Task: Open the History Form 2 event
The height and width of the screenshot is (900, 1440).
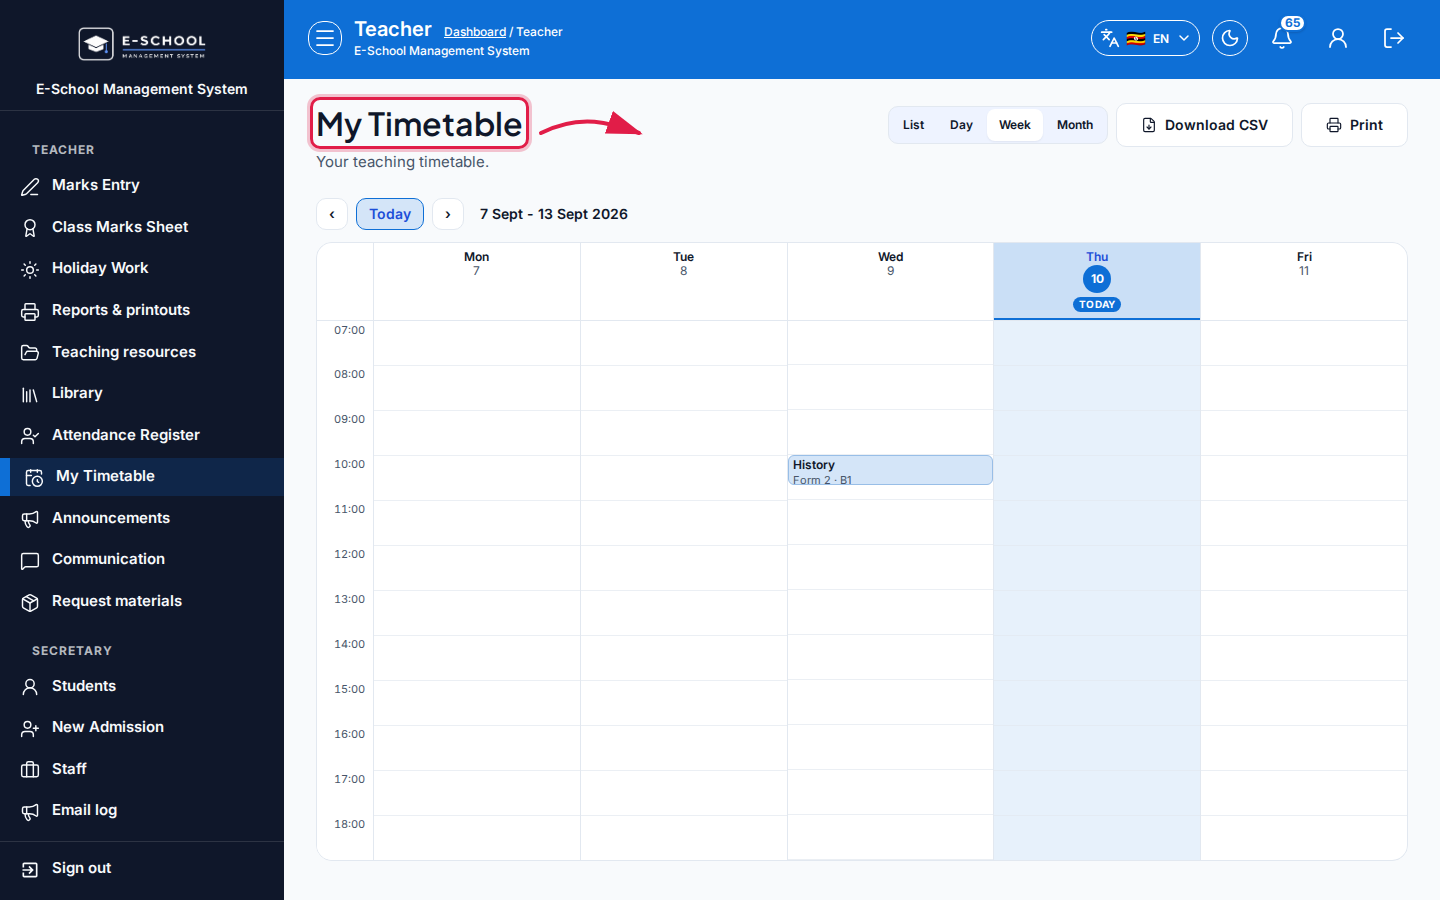Action: [x=890, y=470]
